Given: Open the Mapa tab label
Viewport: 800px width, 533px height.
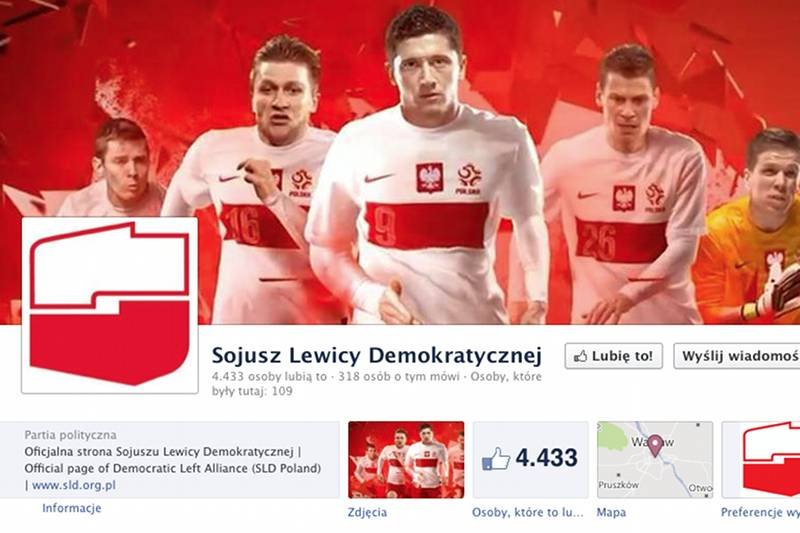Looking at the screenshot, I should [x=611, y=513].
